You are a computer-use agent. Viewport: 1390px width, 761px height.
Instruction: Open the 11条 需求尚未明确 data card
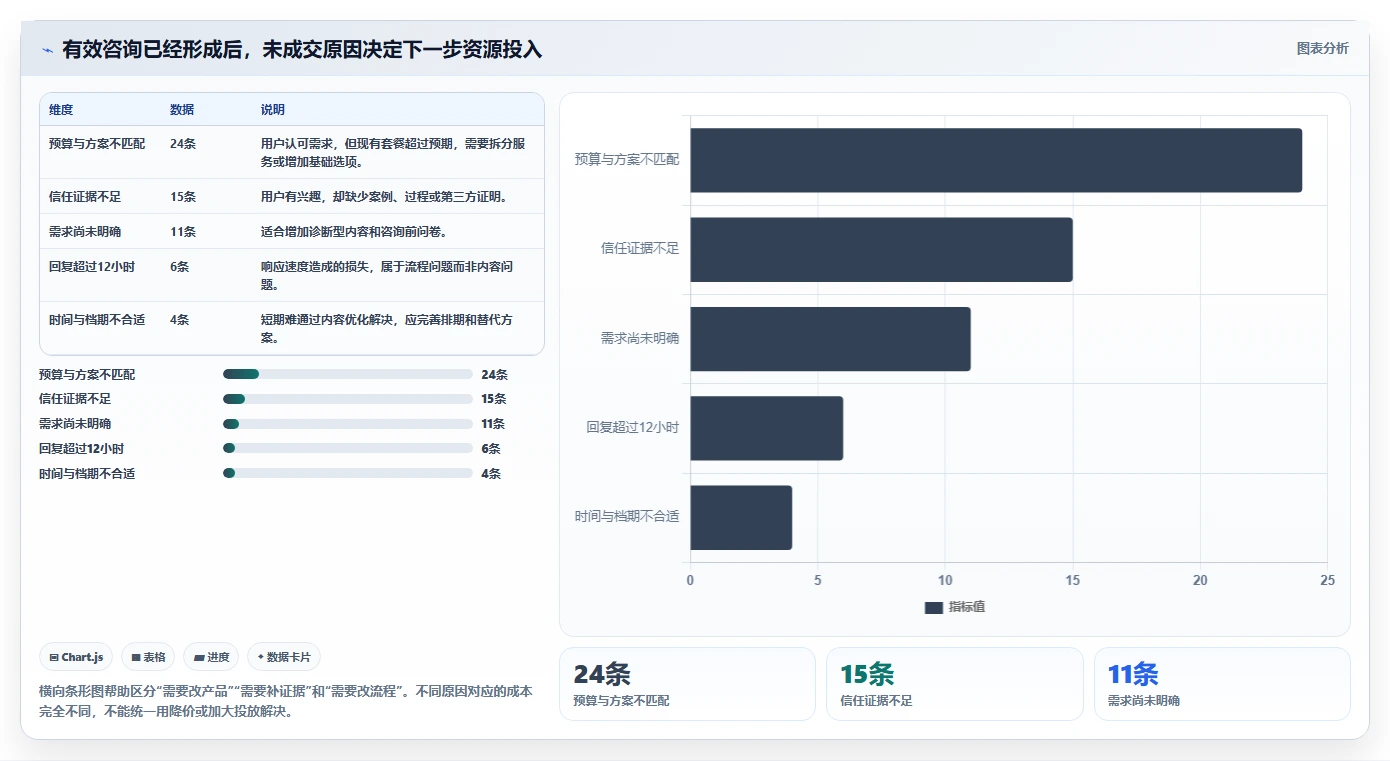1222,684
